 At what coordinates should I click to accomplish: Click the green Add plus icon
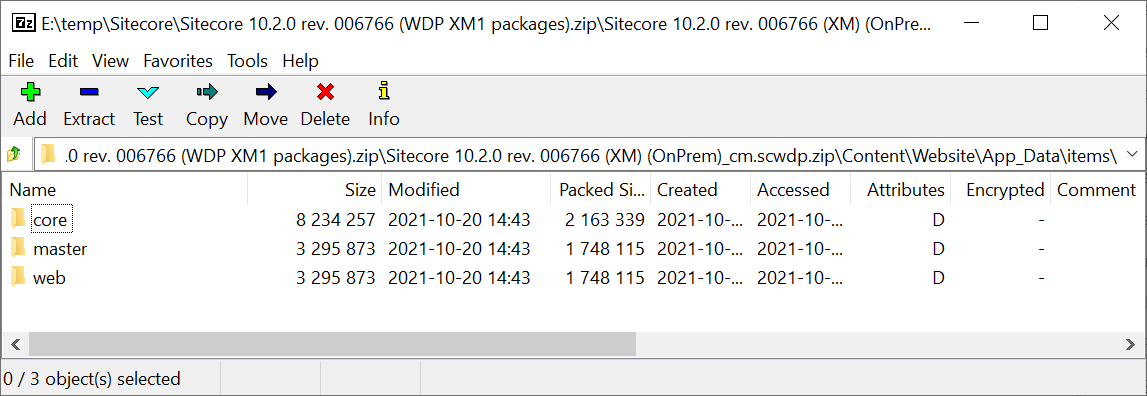(x=30, y=91)
